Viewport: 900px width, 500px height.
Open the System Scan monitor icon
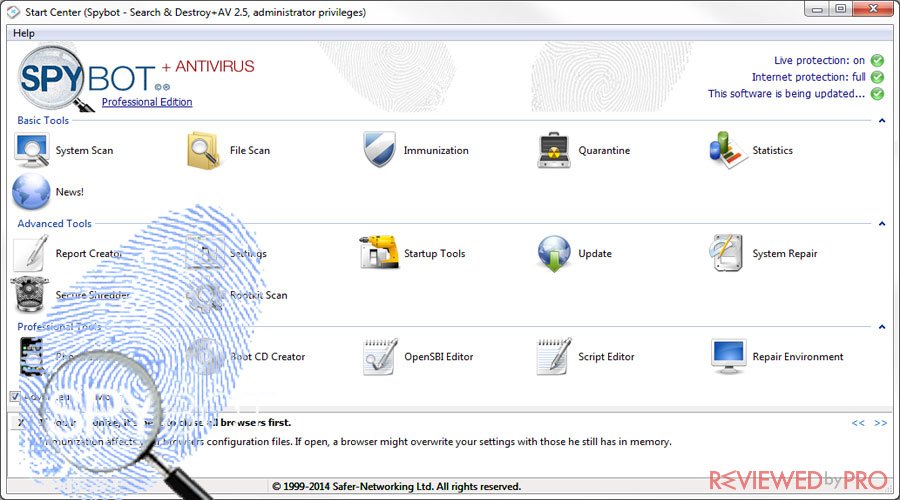[x=32, y=150]
